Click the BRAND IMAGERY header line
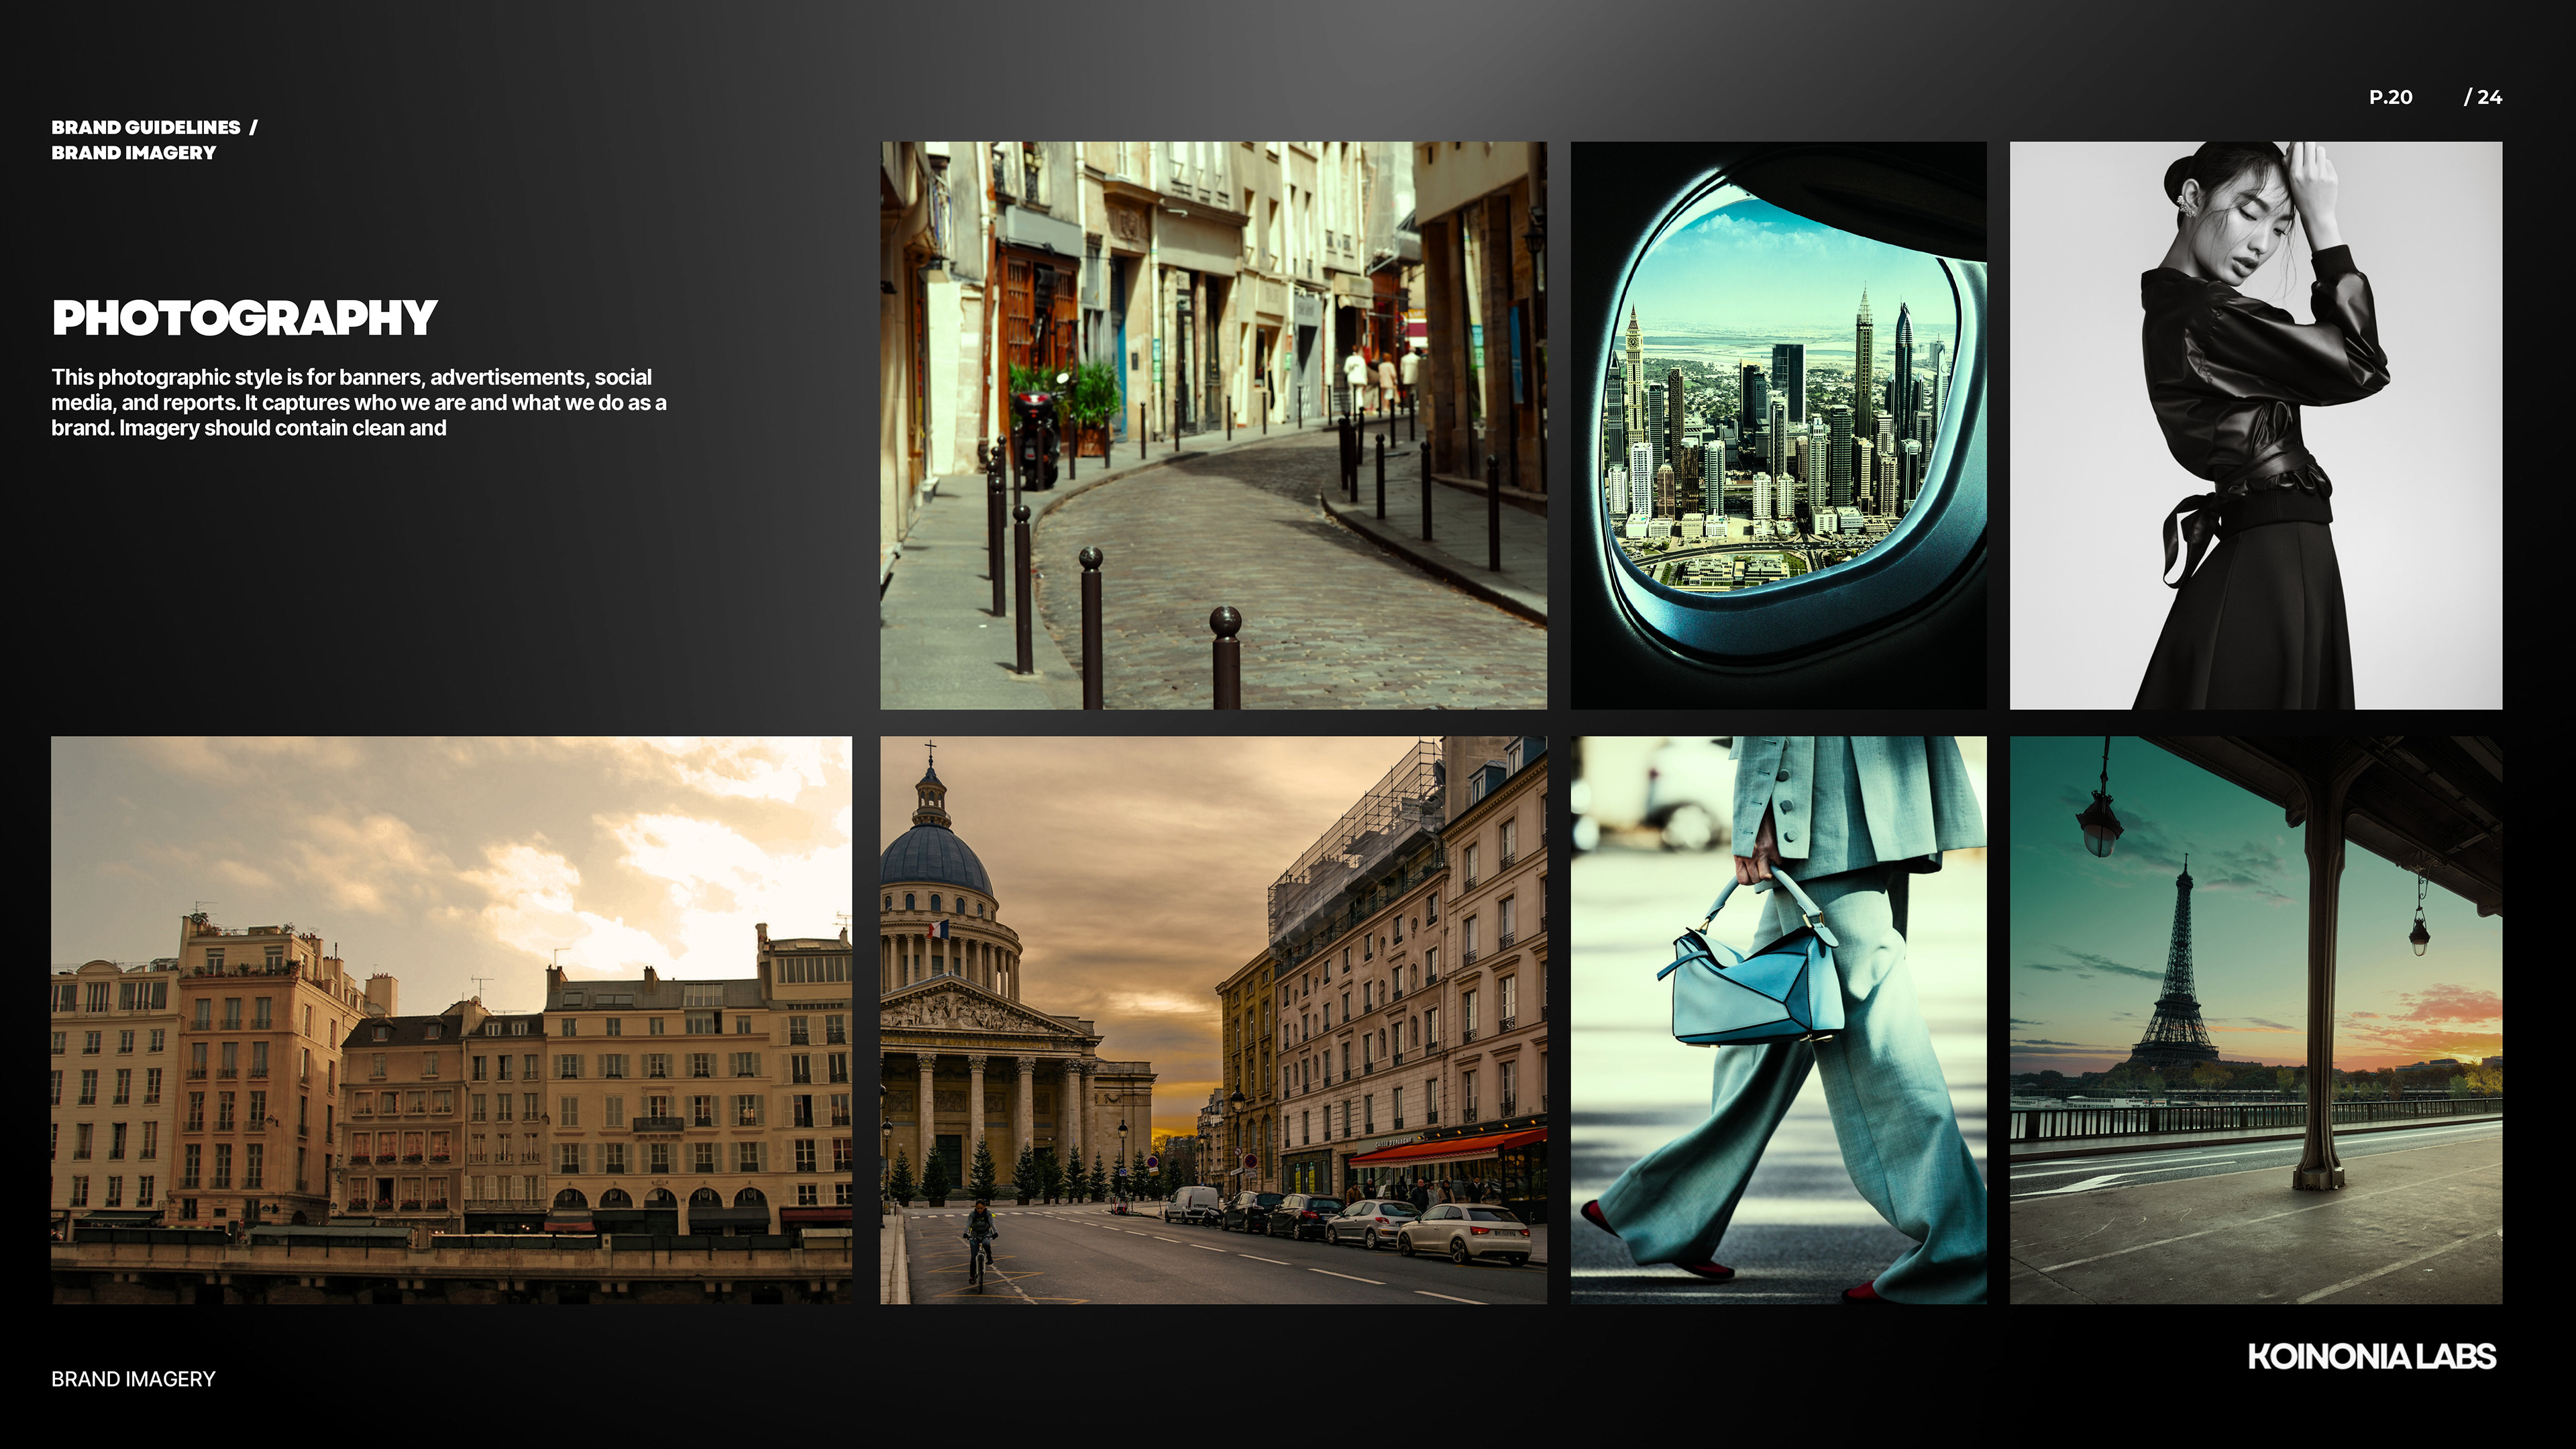 [133, 153]
